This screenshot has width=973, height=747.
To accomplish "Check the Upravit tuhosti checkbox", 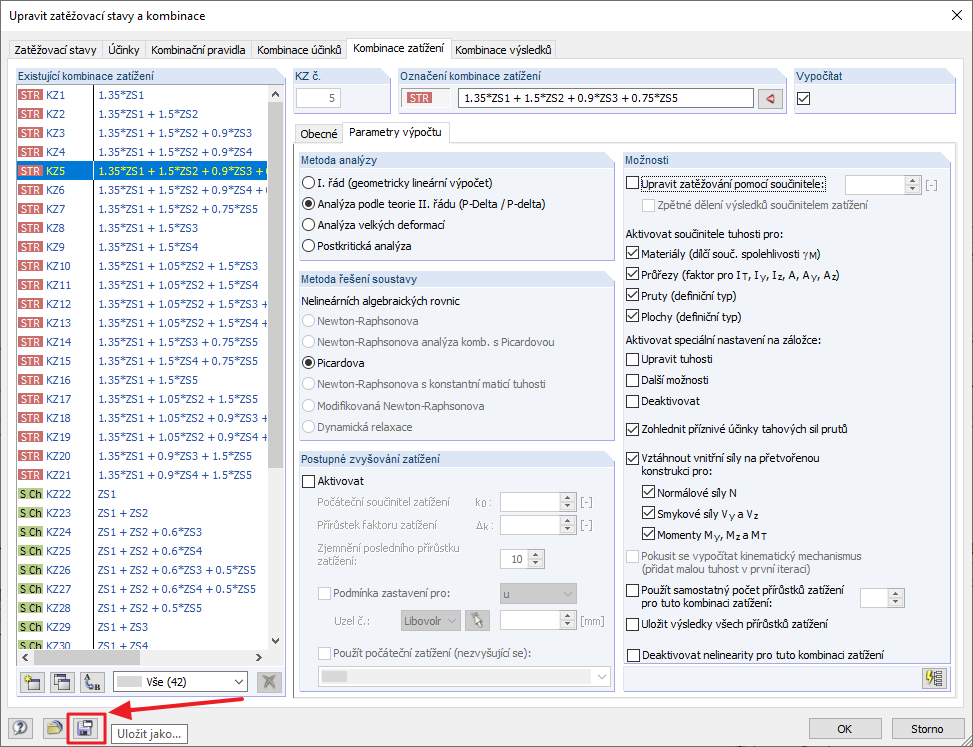I will 632,359.
